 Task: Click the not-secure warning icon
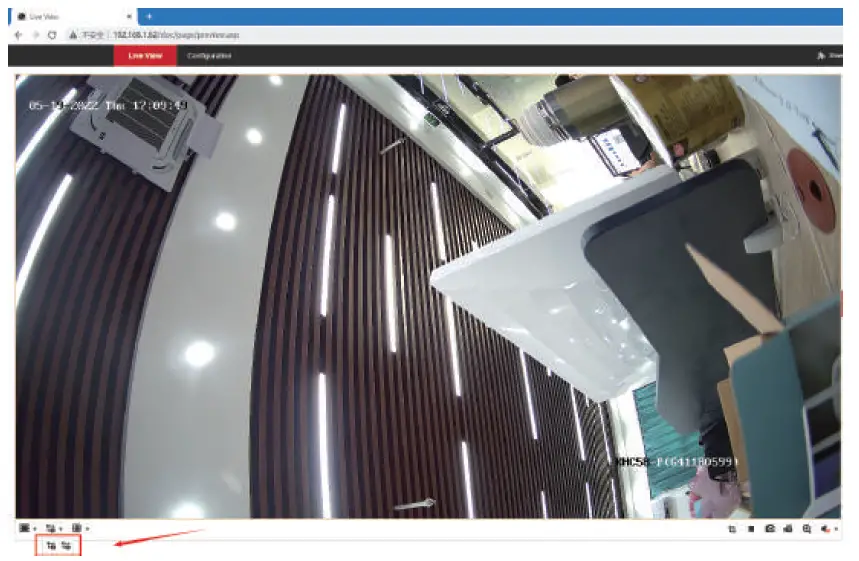(72, 35)
